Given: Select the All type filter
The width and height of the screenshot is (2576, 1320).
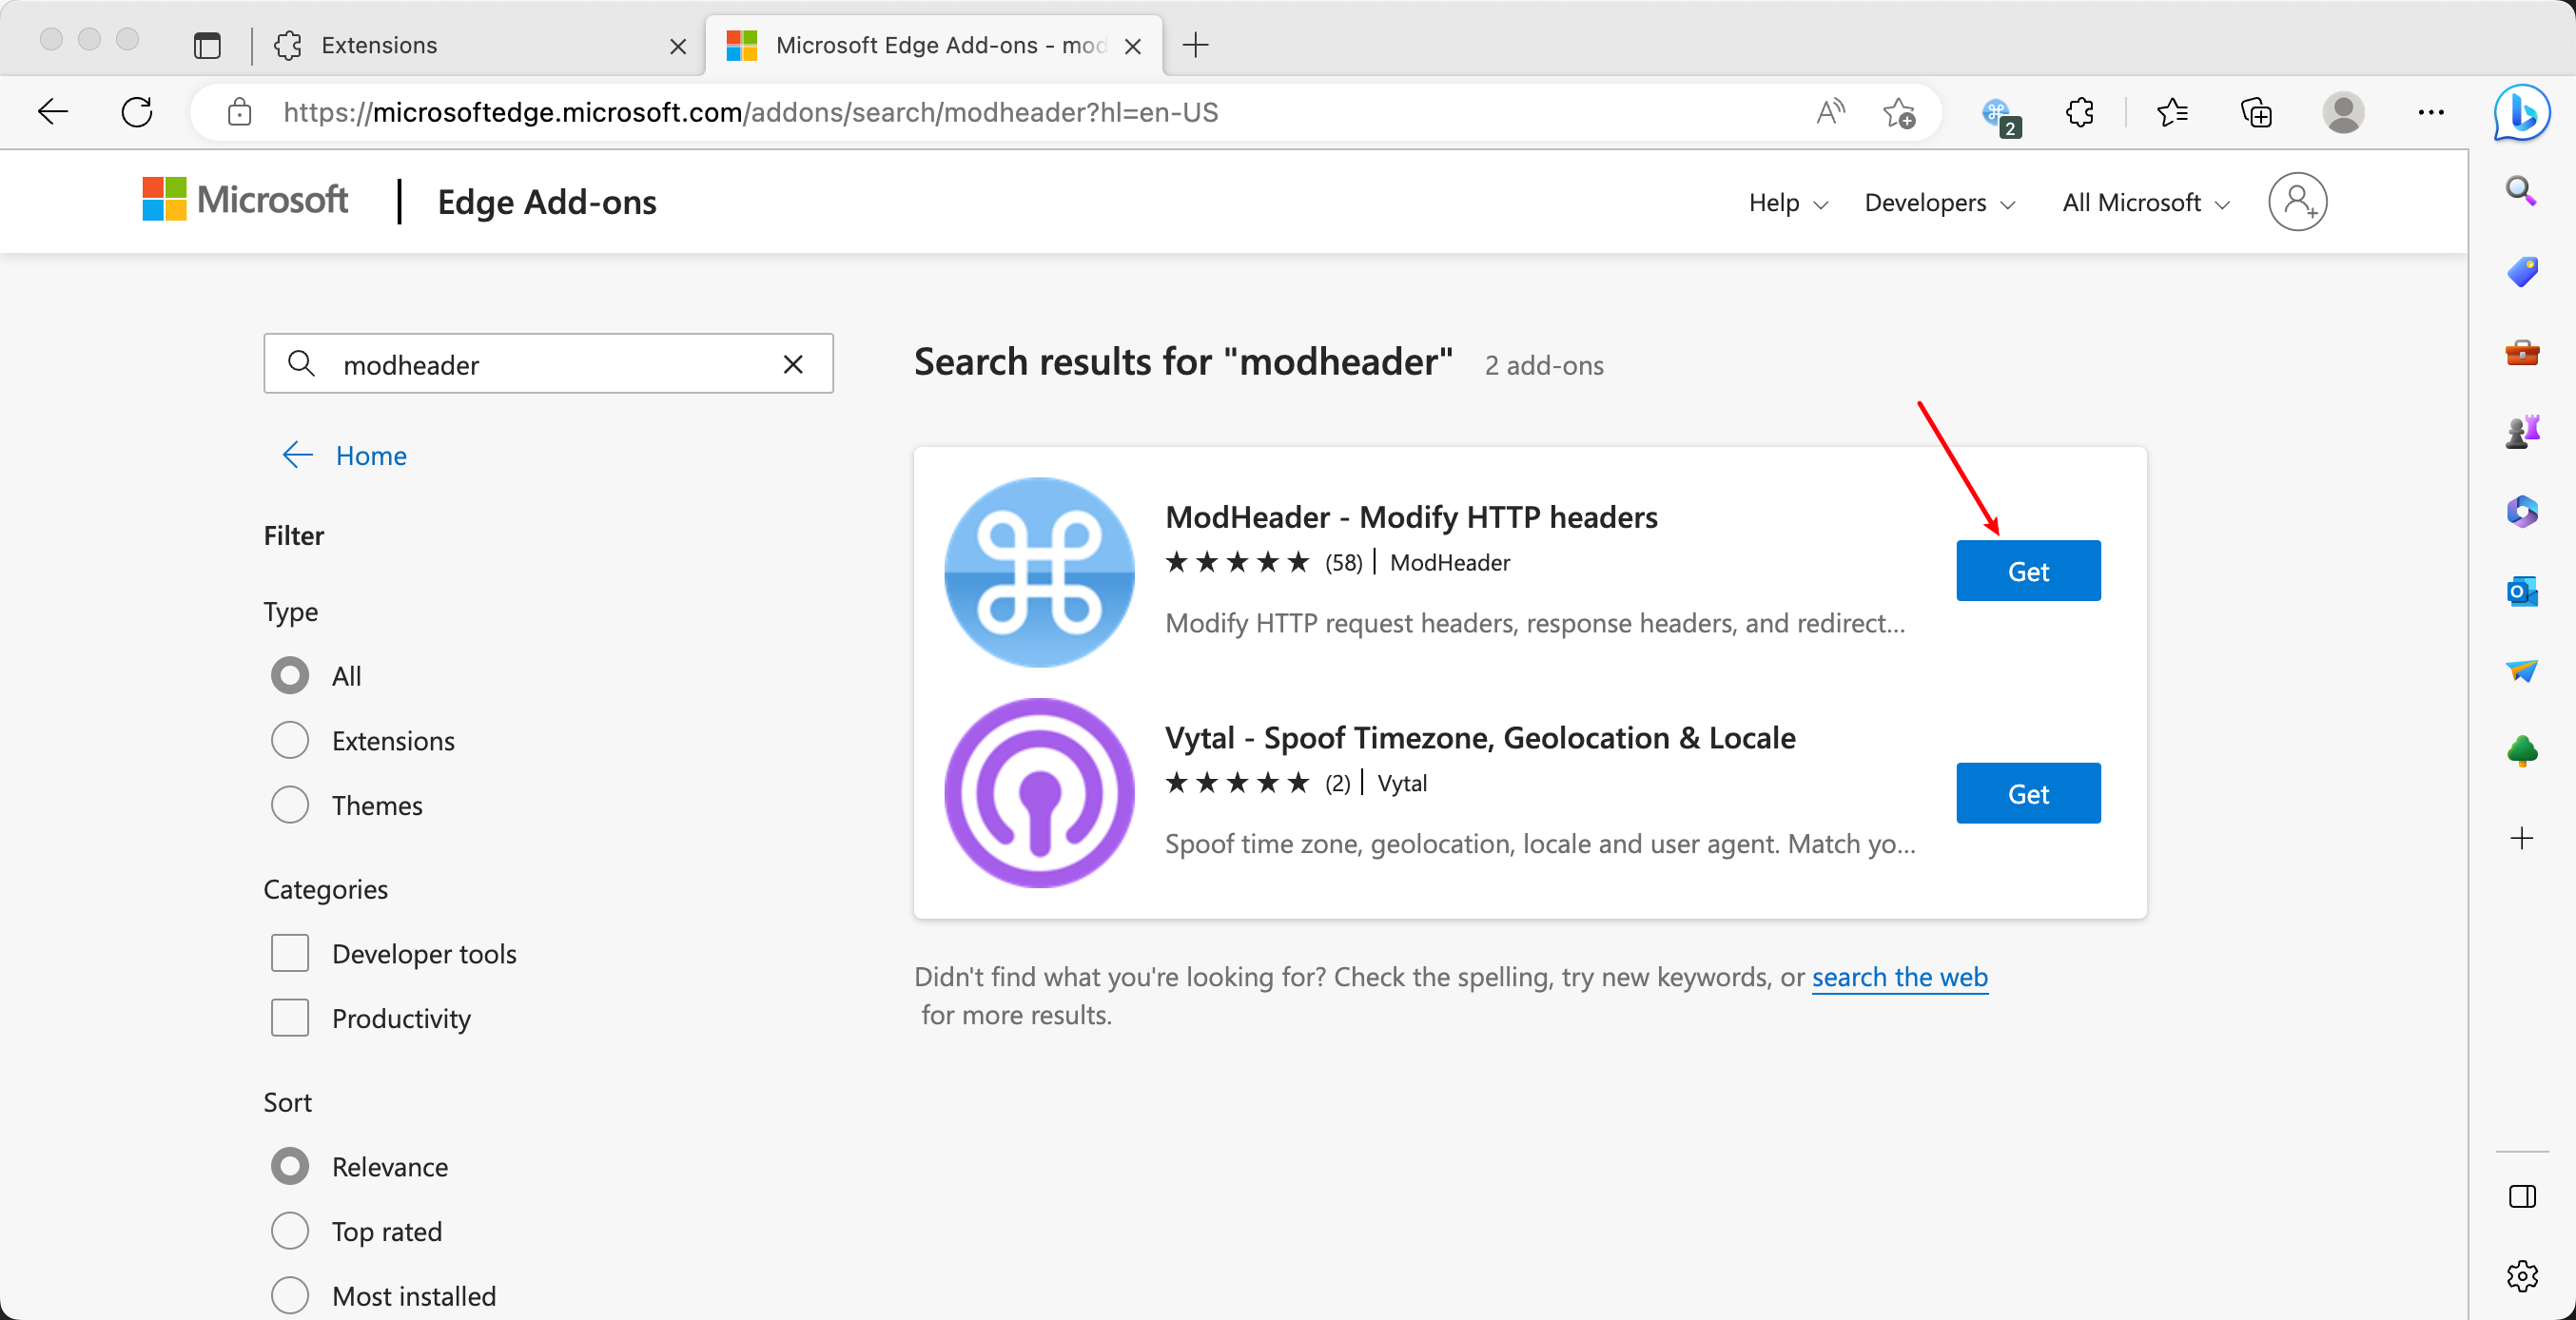Looking at the screenshot, I should (x=290, y=675).
